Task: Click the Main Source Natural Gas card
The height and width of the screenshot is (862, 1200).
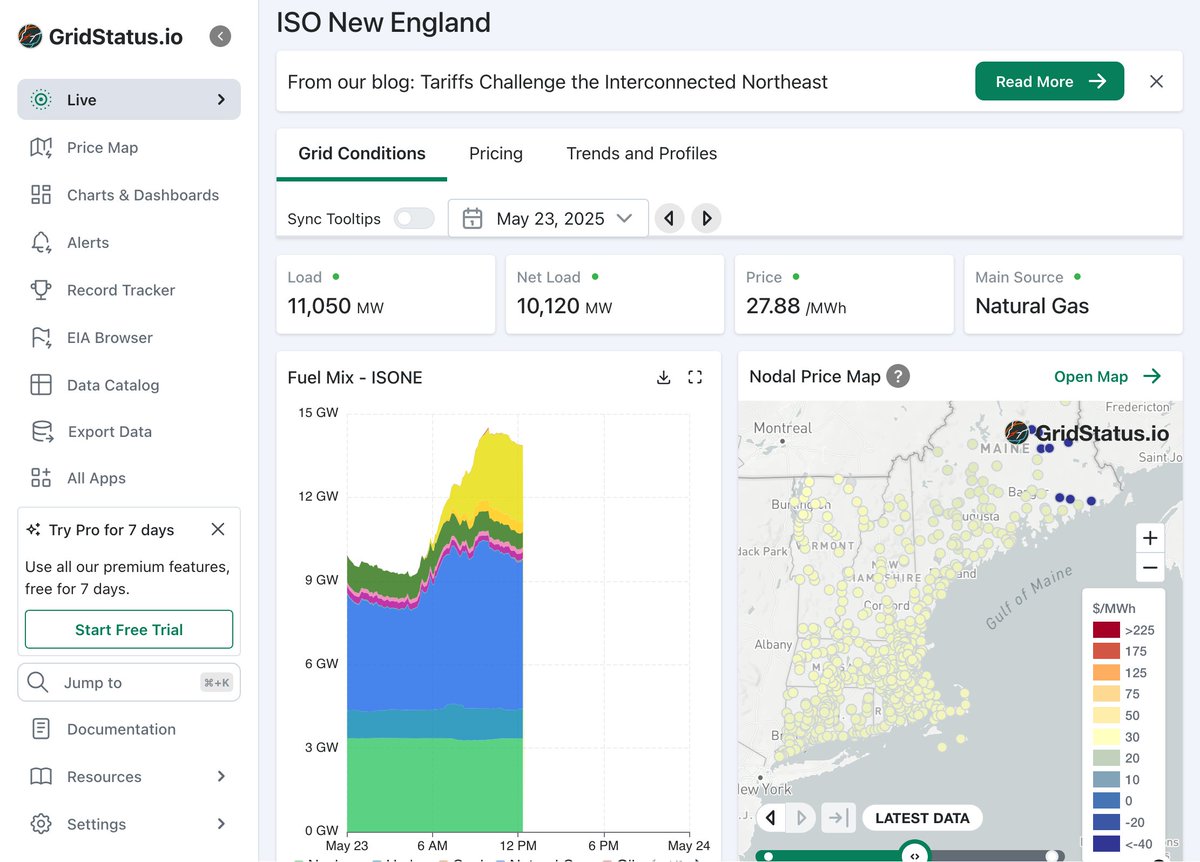Action: pyautogui.click(x=1073, y=294)
